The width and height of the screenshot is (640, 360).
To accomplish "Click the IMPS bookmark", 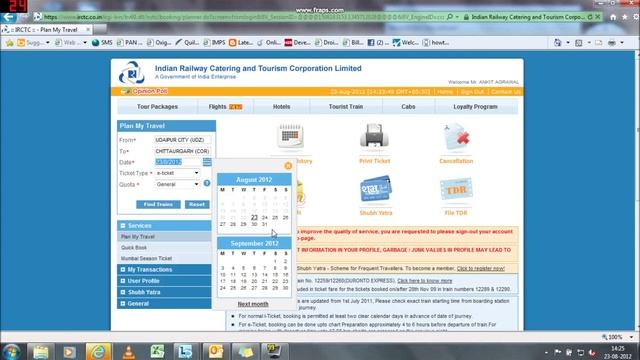I will pyautogui.click(x=214, y=42).
